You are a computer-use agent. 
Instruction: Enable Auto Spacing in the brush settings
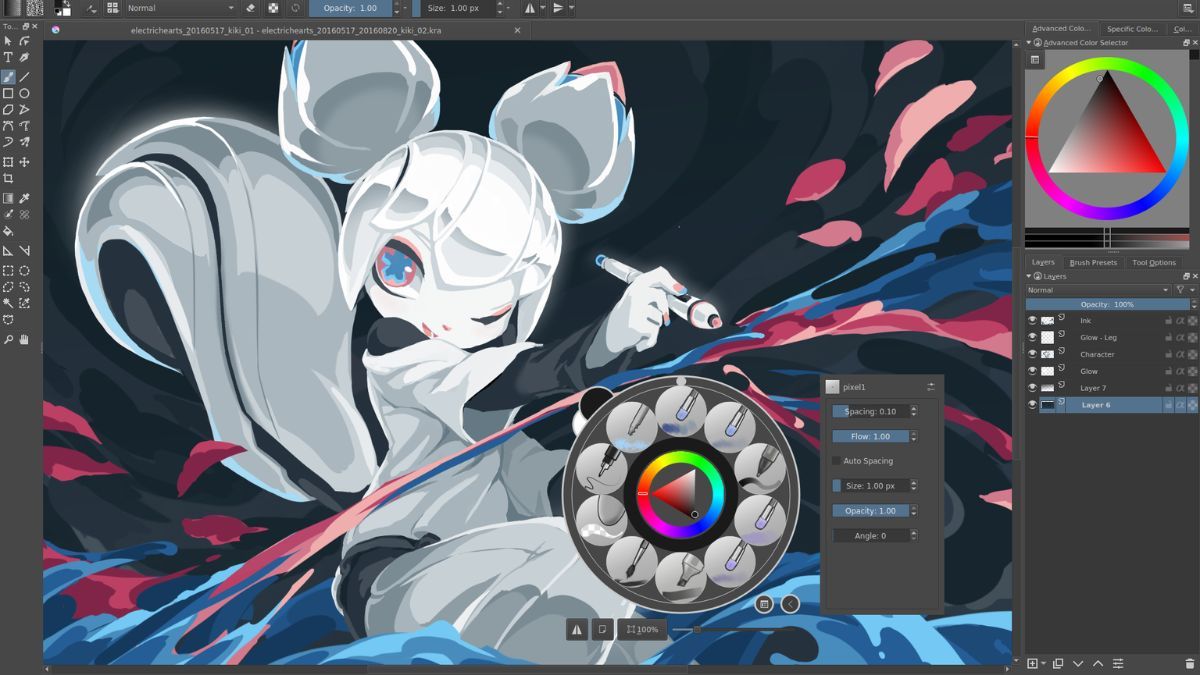pos(837,460)
